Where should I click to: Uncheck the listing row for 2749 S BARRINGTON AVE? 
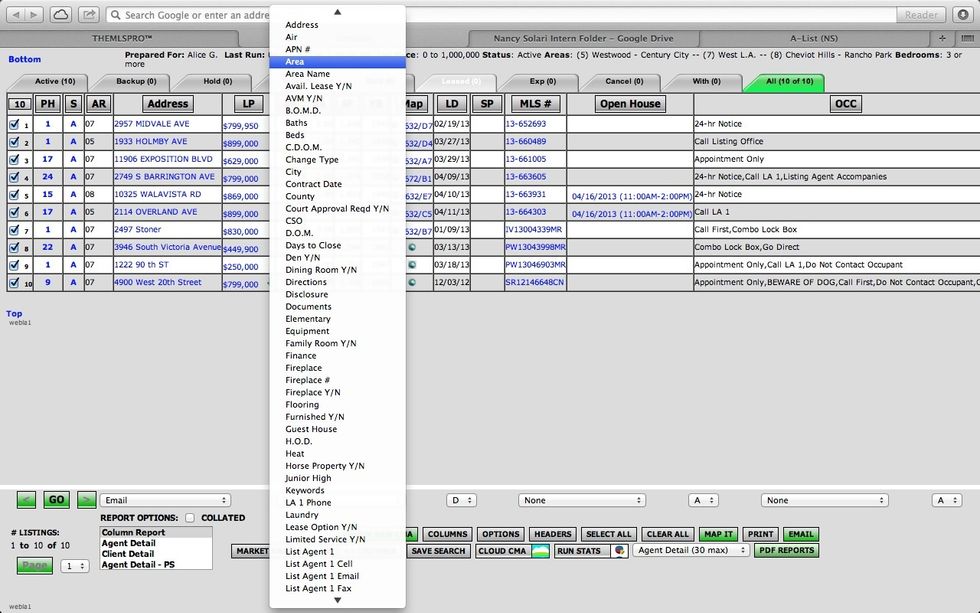(x=14, y=177)
